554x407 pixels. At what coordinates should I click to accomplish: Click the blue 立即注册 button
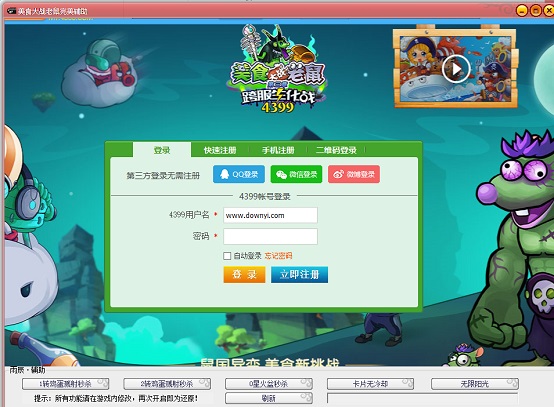coord(300,275)
